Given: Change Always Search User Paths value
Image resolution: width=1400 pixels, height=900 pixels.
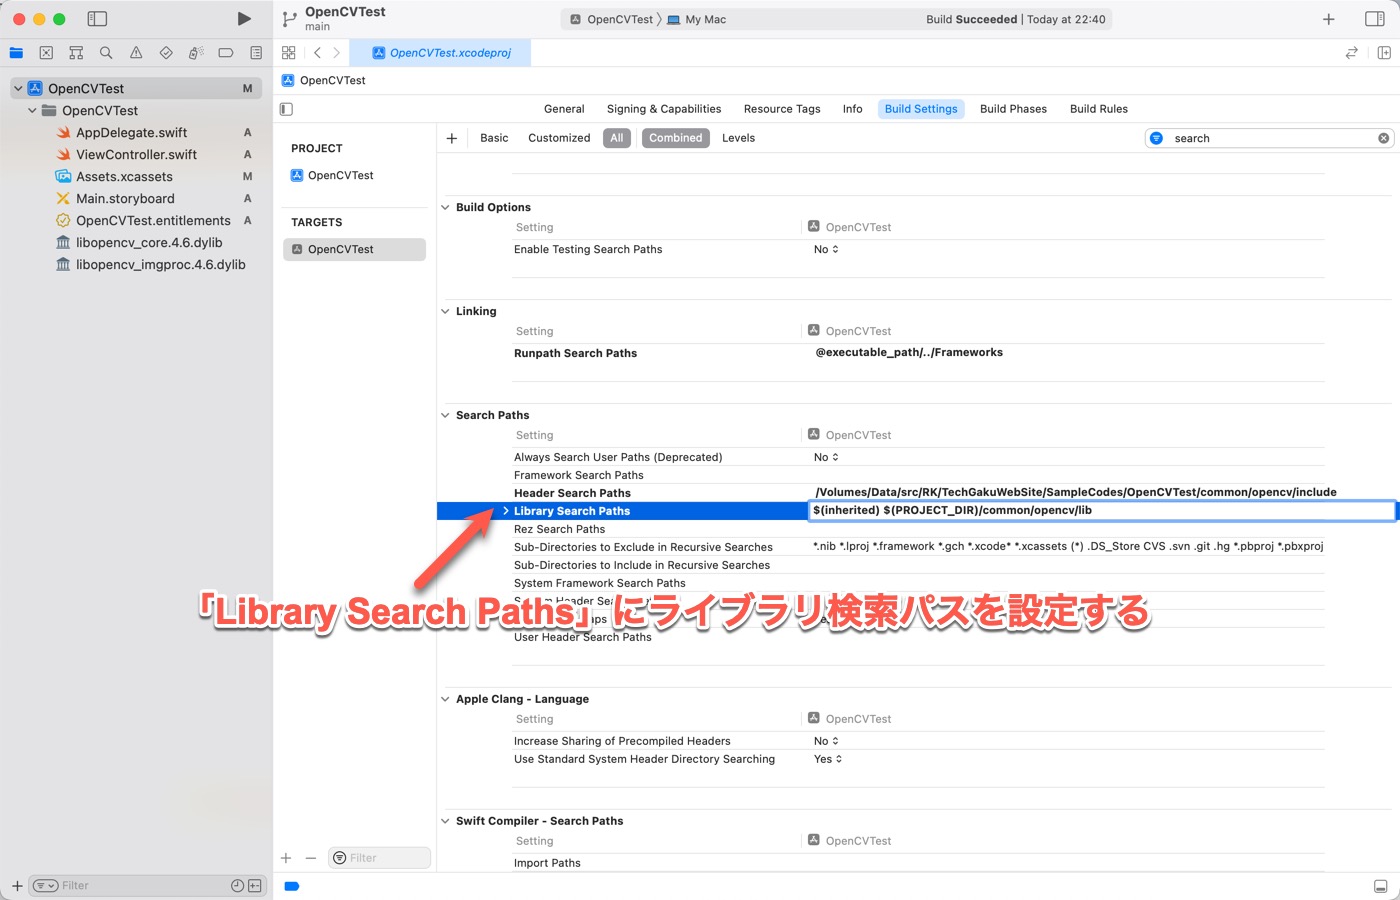Looking at the screenshot, I should tap(826, 458).
